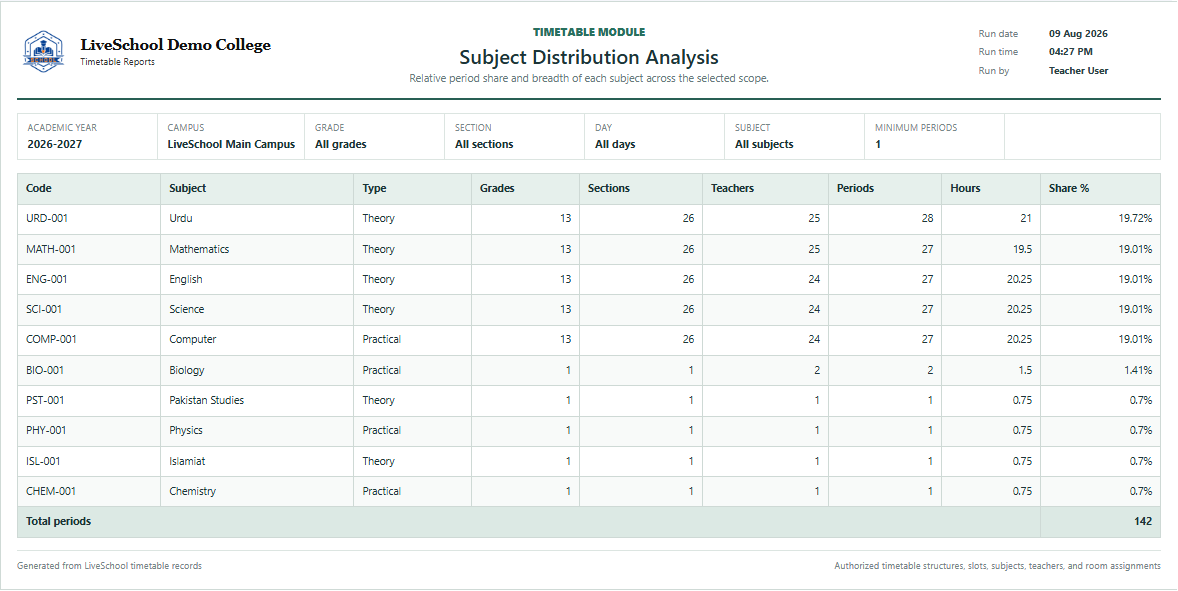Click the Urdu row share 19.72%

pos(1135,219)
